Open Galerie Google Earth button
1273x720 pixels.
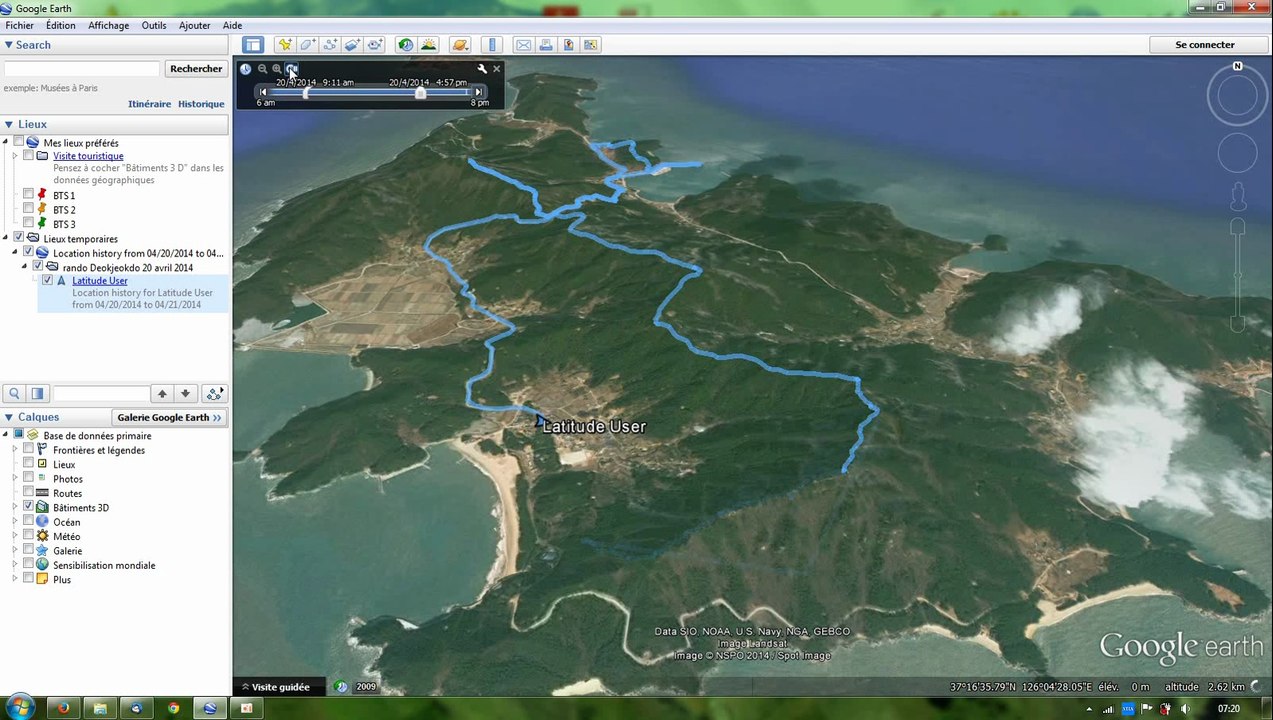(169, 417)
